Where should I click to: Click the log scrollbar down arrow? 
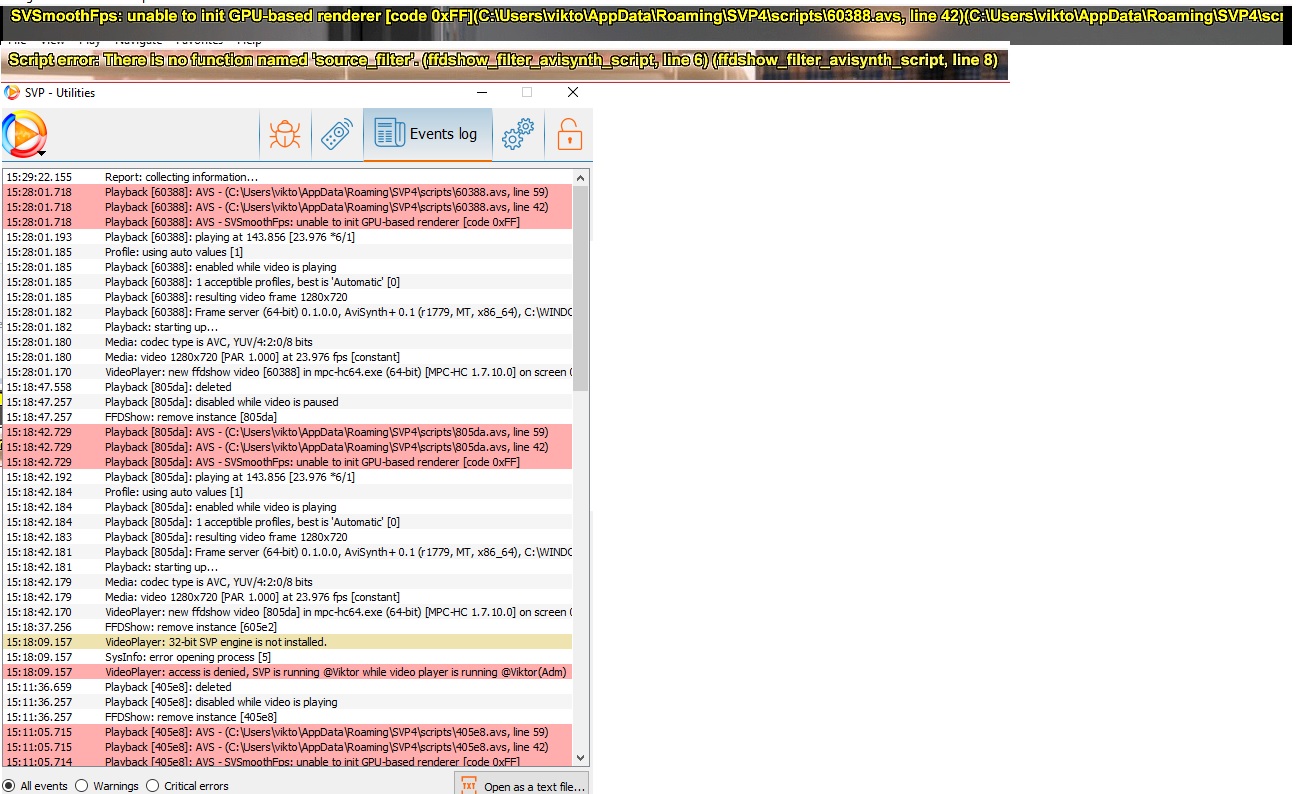tap(581, 758)
